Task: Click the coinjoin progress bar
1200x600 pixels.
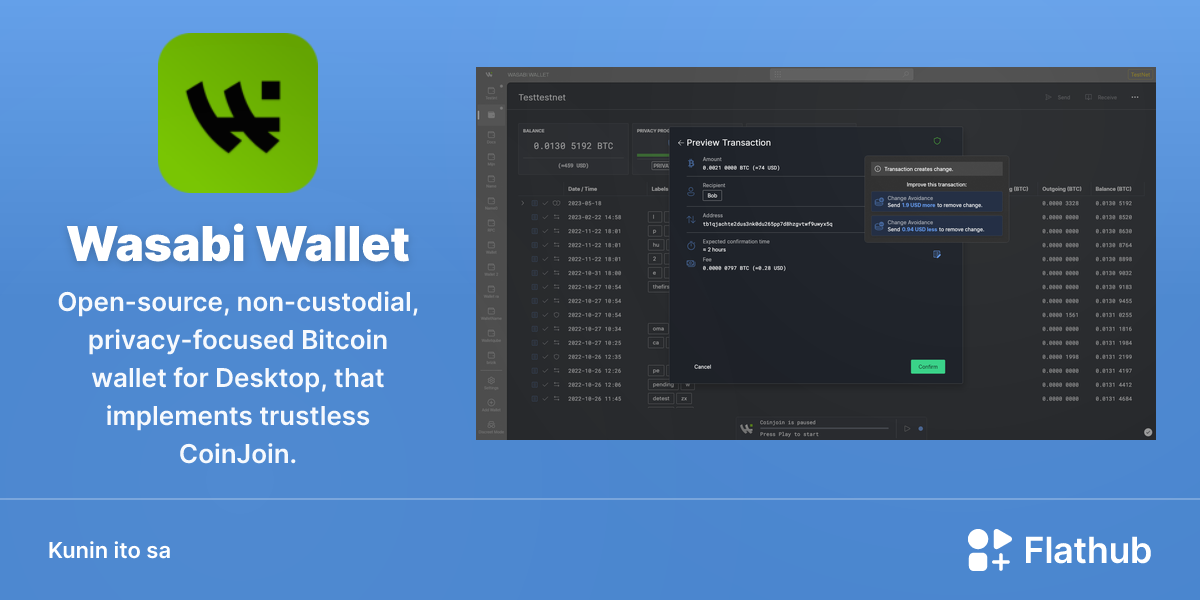Action: coord(824,428)
